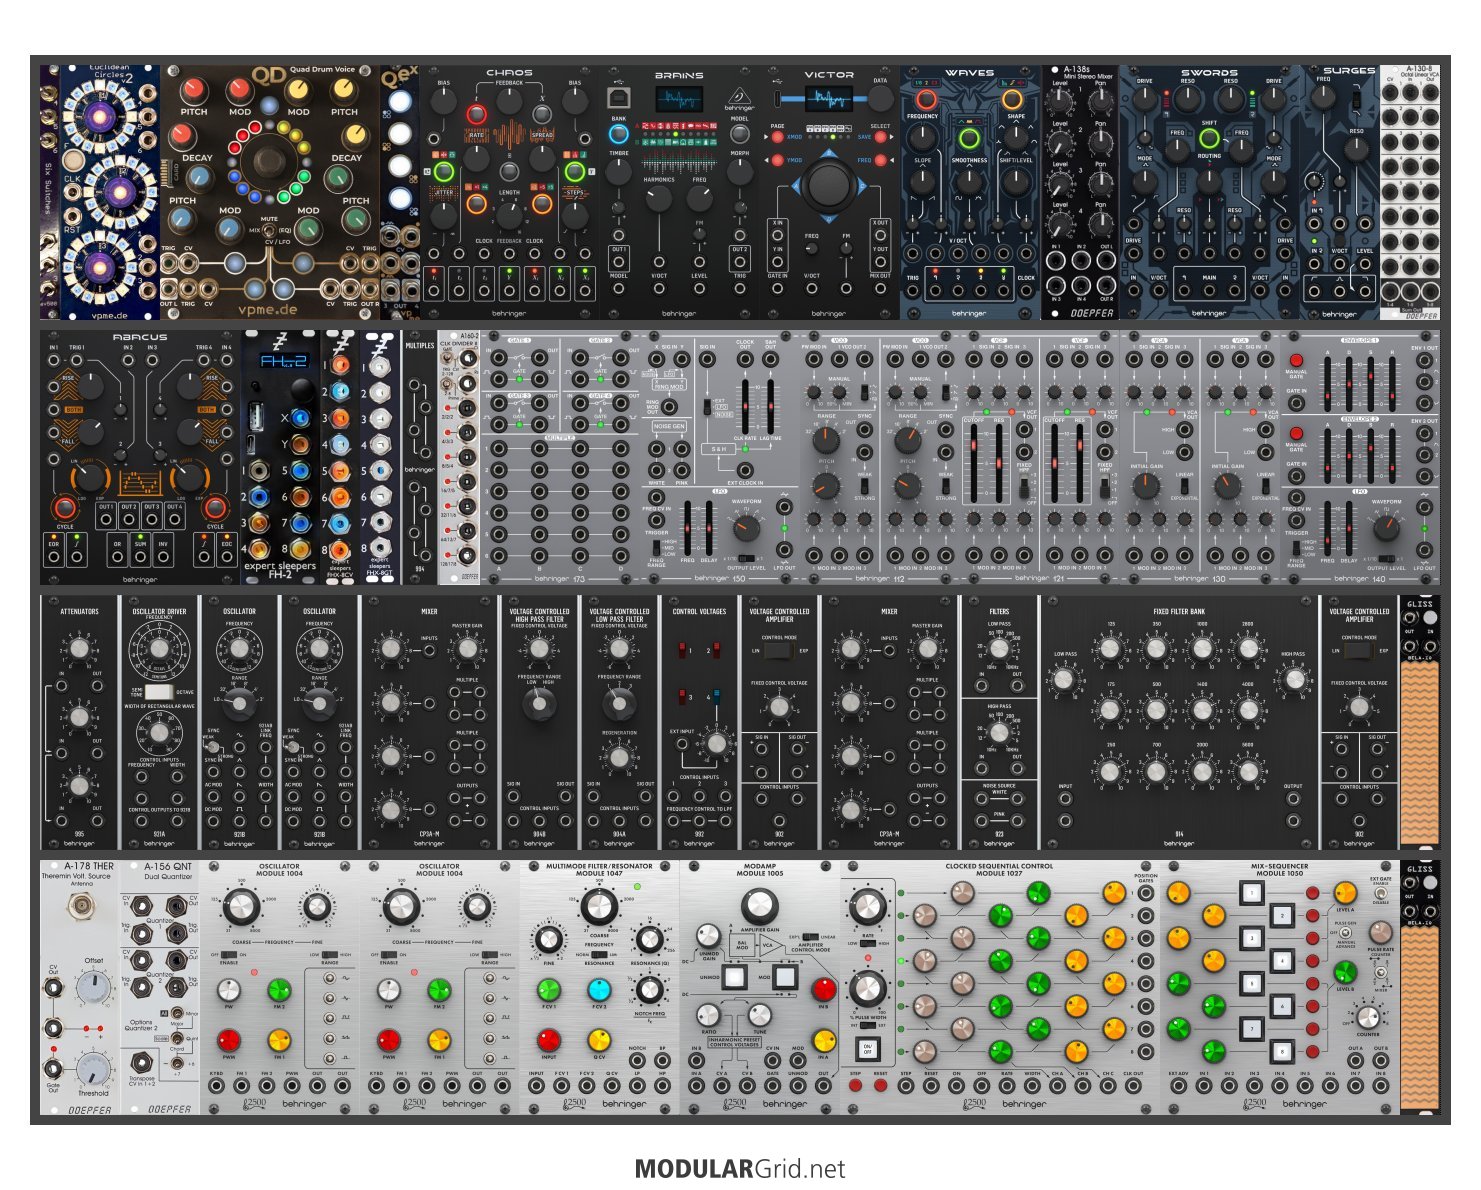The image size is (1481, 1190).
Task: Click the MODULARGrid.net logo
Action: pyautogui.click(x=740, y=1169)
